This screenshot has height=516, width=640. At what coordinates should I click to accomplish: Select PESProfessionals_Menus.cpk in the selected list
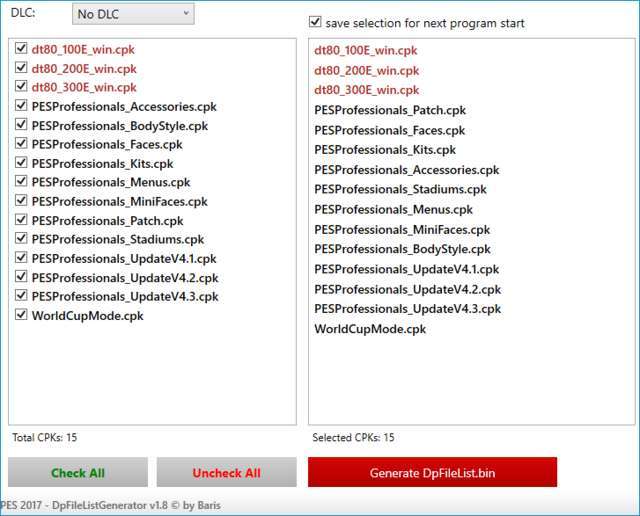pos(393,209)
